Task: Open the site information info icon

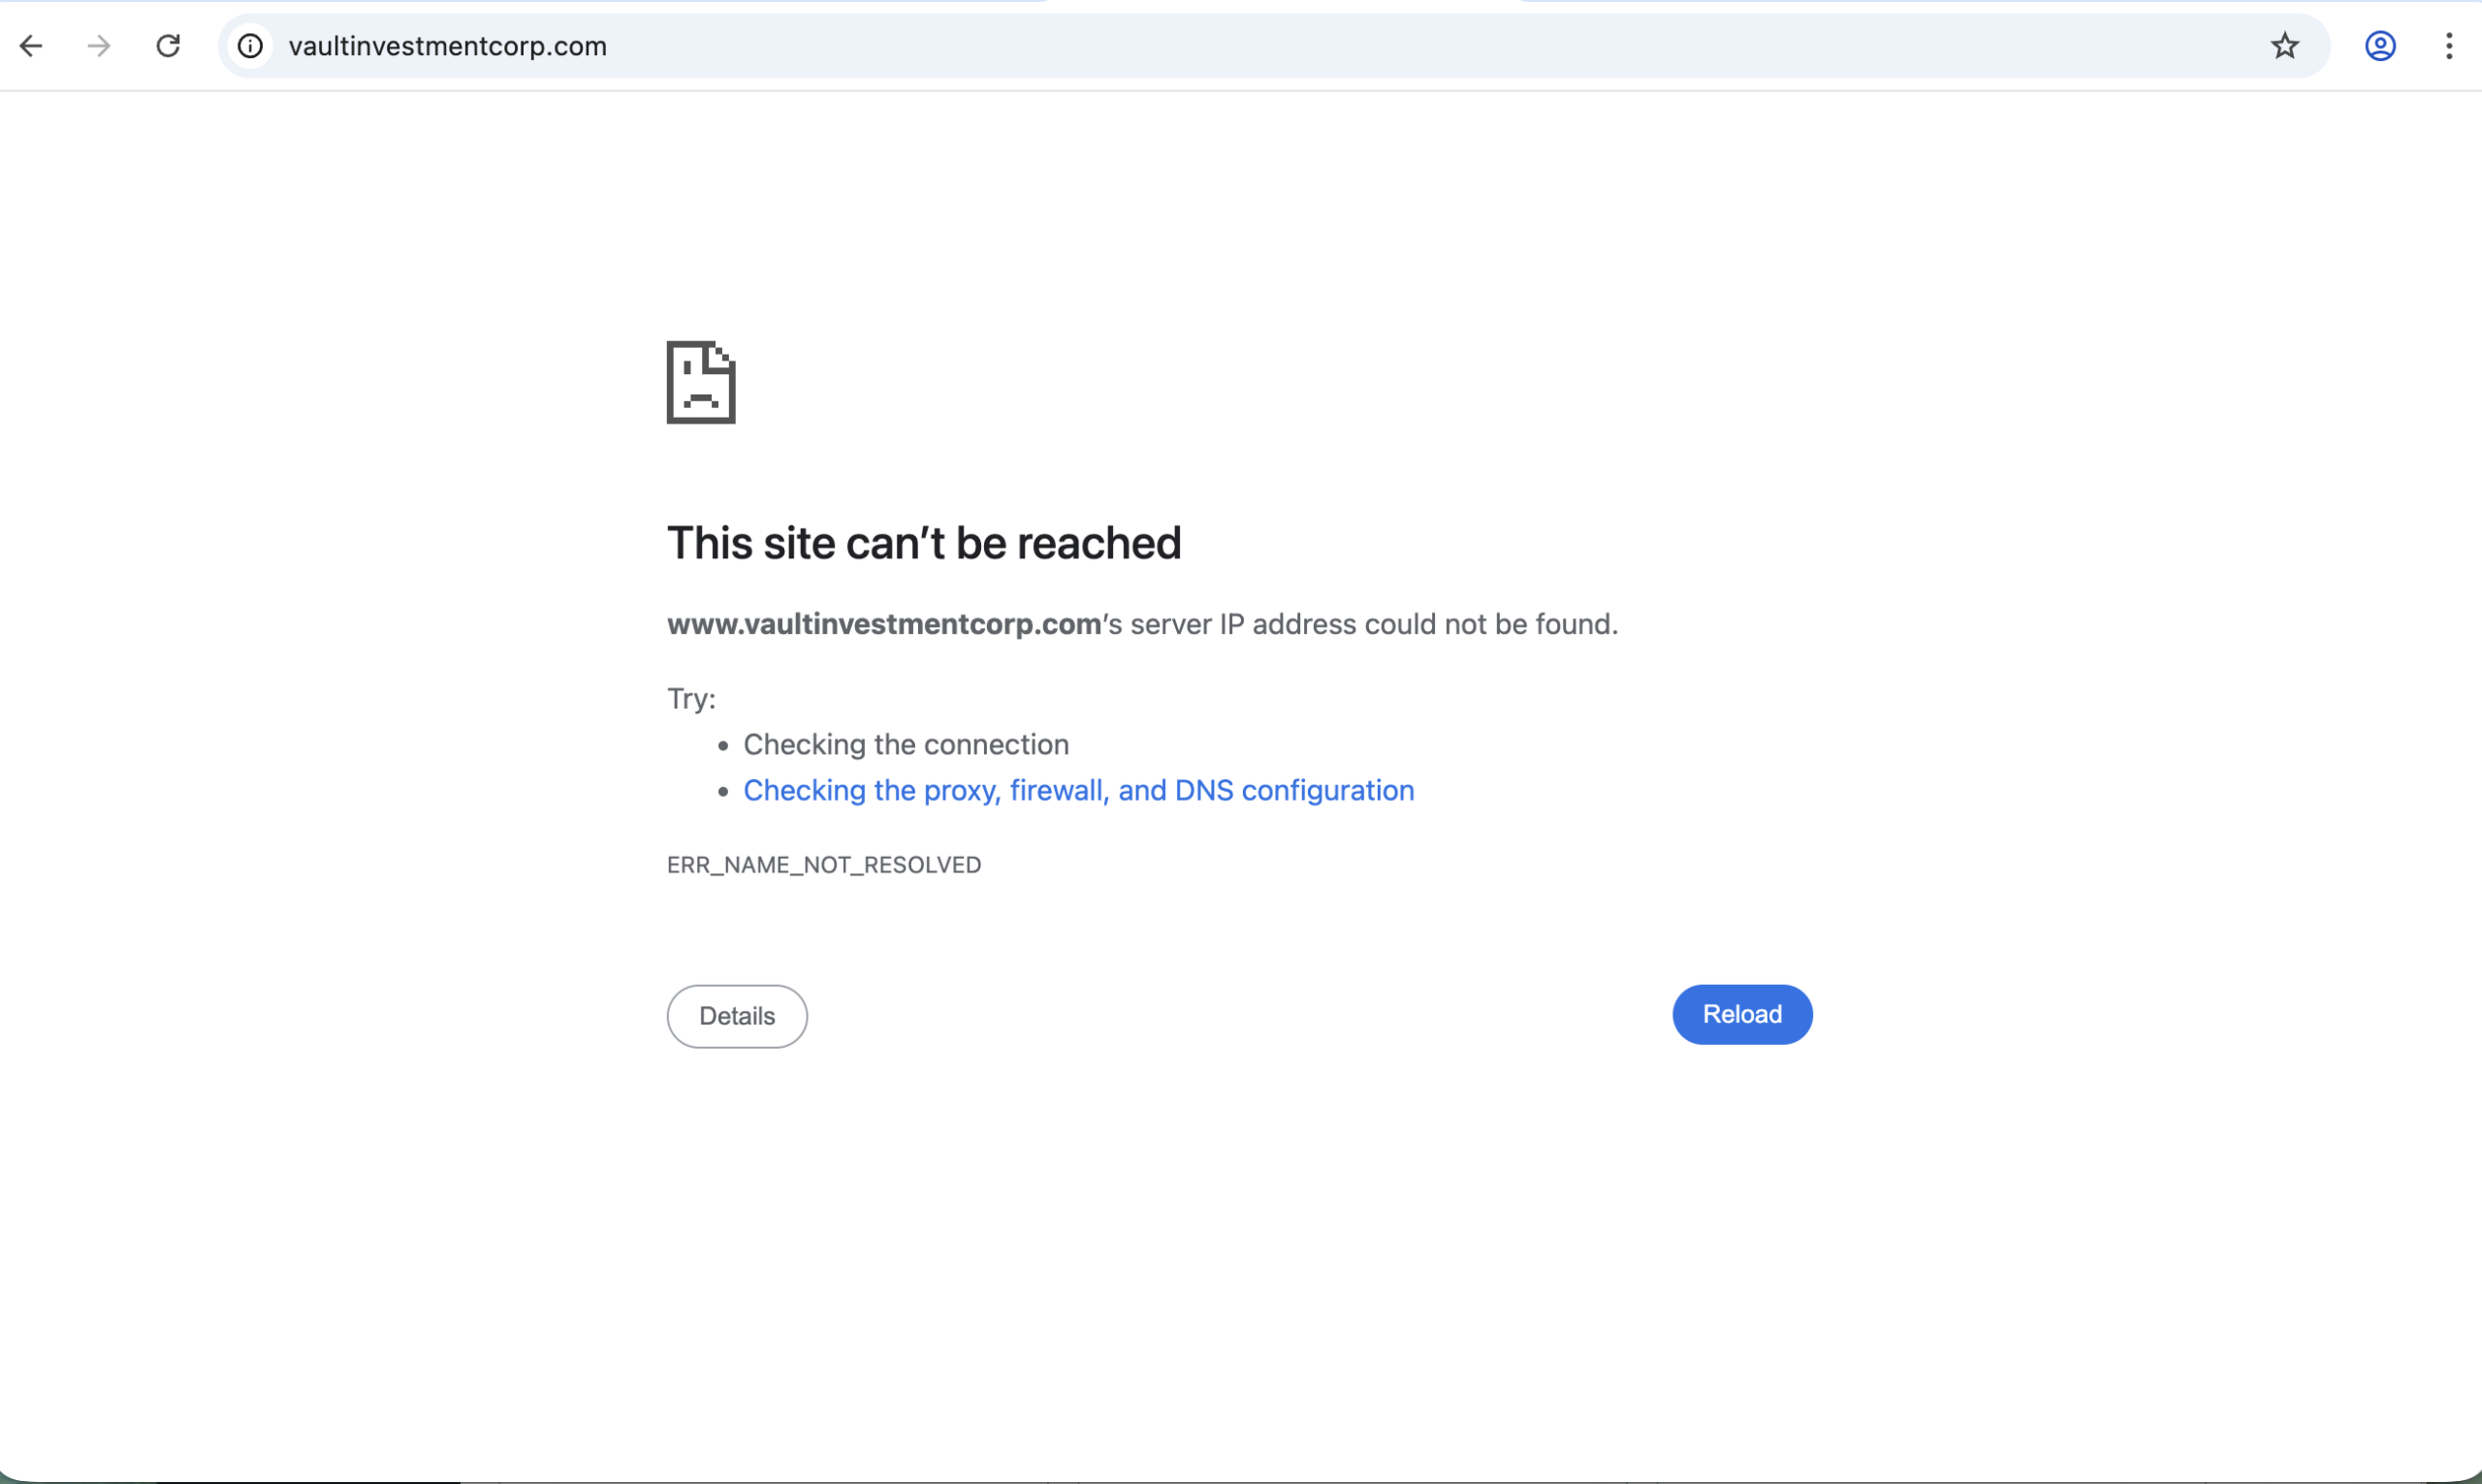Action: click(249, 46)
